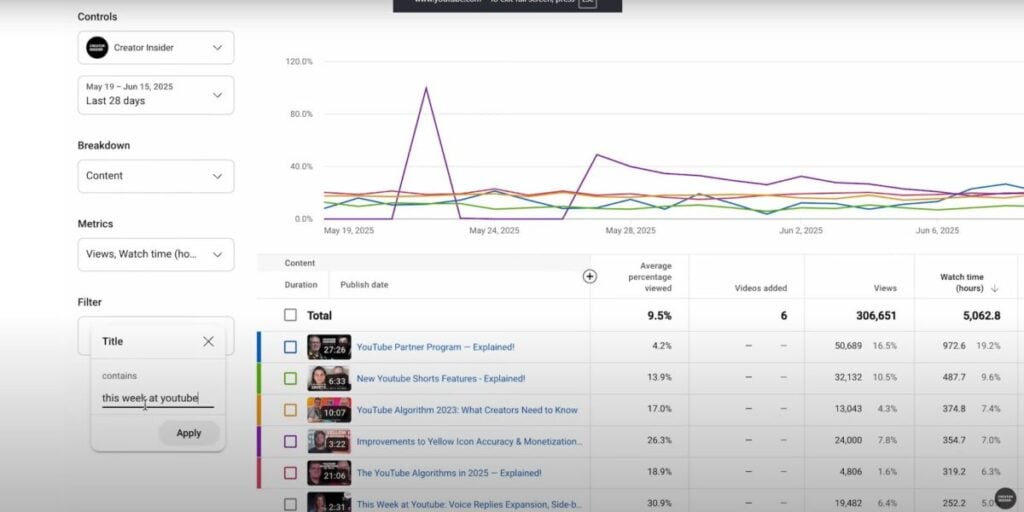Open YouTube Partner Program — Explained! link
Viewport: 1024px width, 512px height.
(435, 347)
